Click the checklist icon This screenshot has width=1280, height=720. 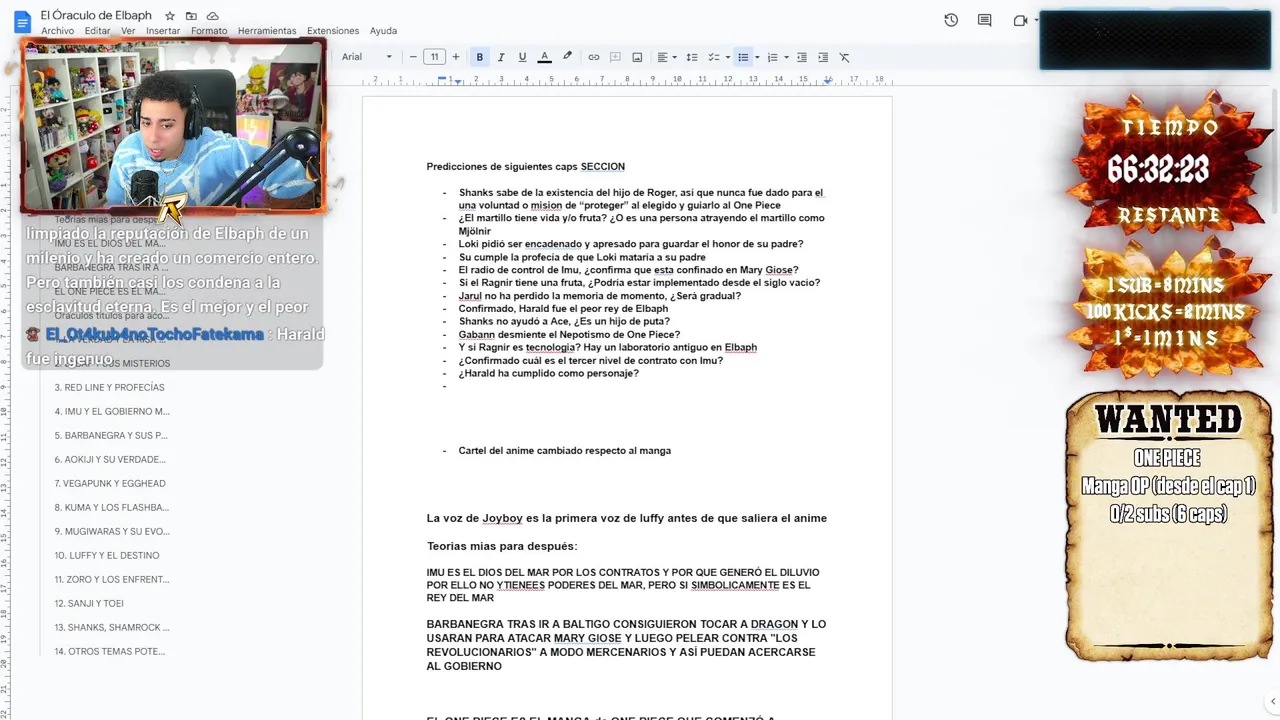click(713, 57)
